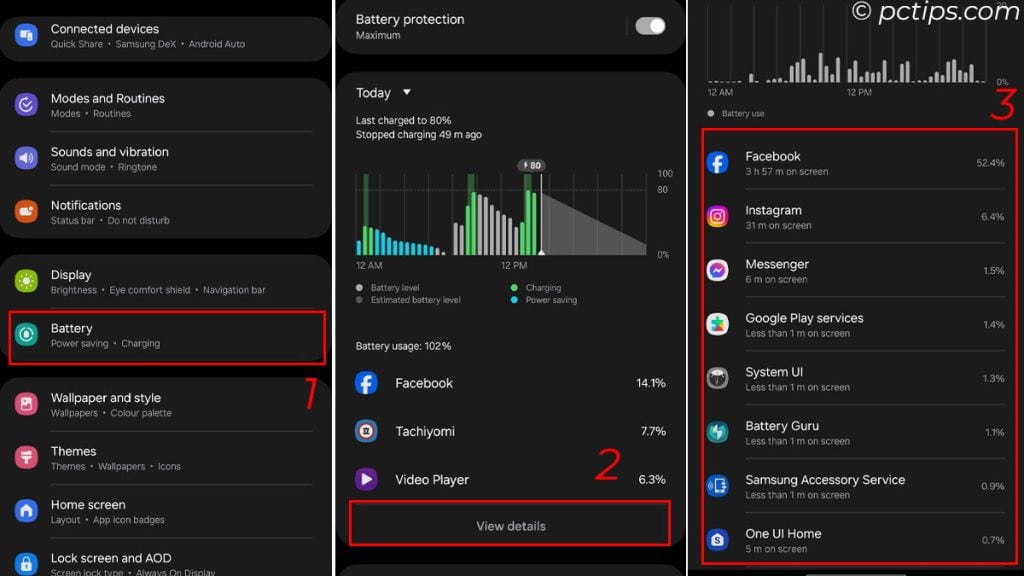Tap the Google Play services icon
This screenshot has height=576, width=1024.
pos(717,324)
